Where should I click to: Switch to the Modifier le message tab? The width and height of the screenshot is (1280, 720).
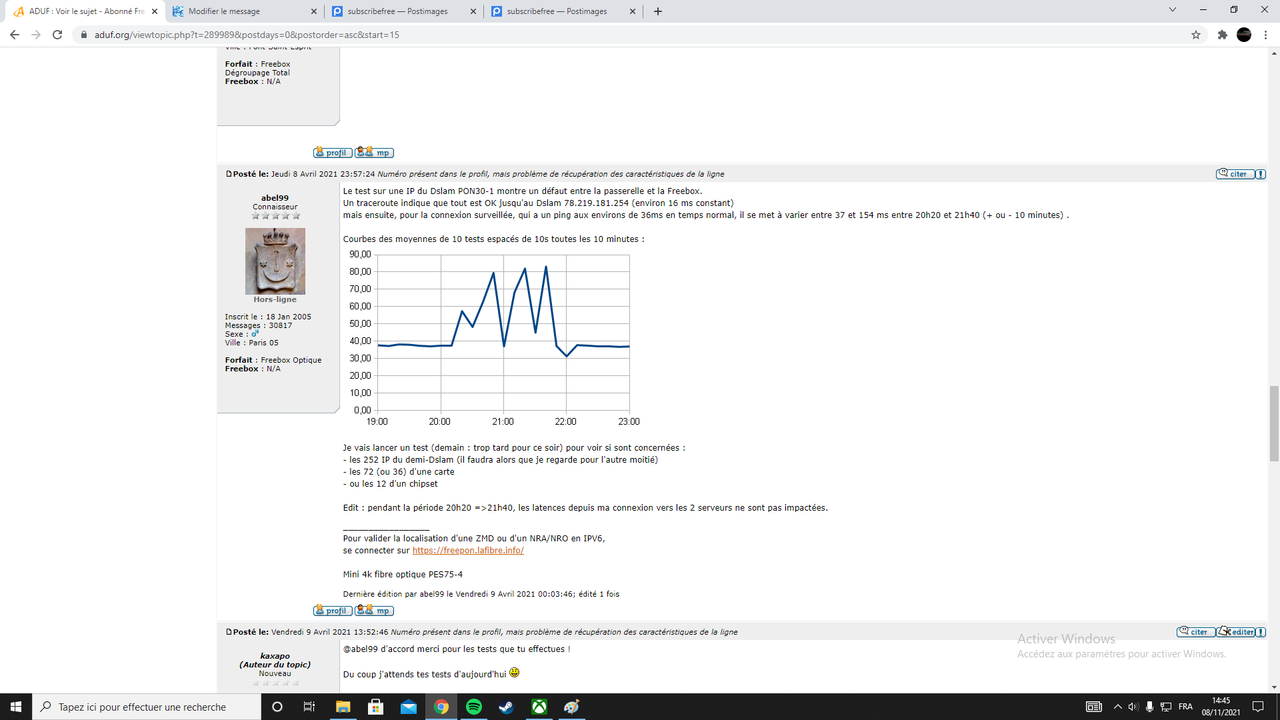pos(243,11)
